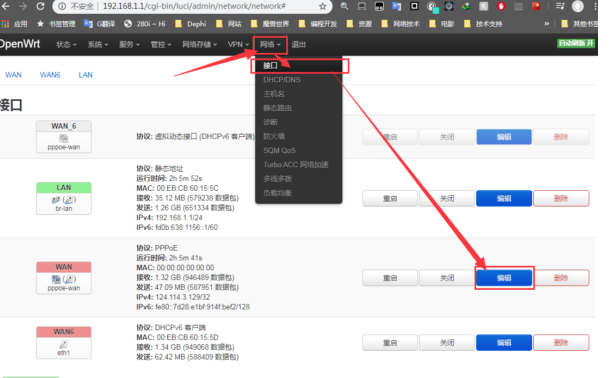Click the back navigation arrow
This screenshot has height=378, width=615.
pyautogui.click(x=6, y=6)
